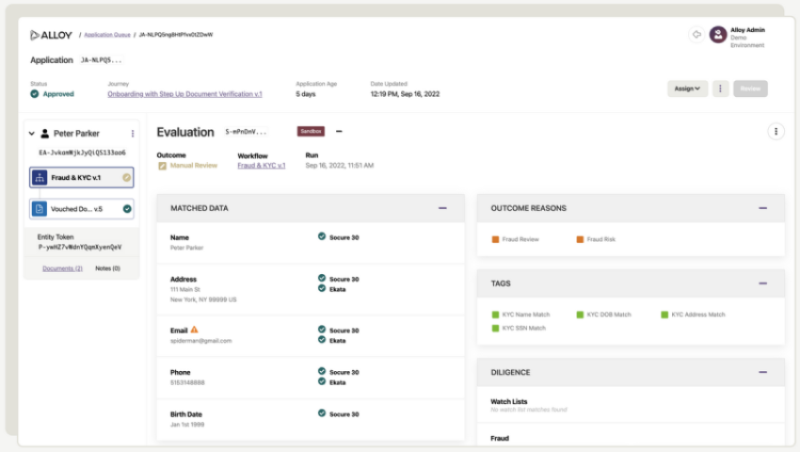Click the phone number 5153148888 value

pyautogui.click(x=187, y=383)
